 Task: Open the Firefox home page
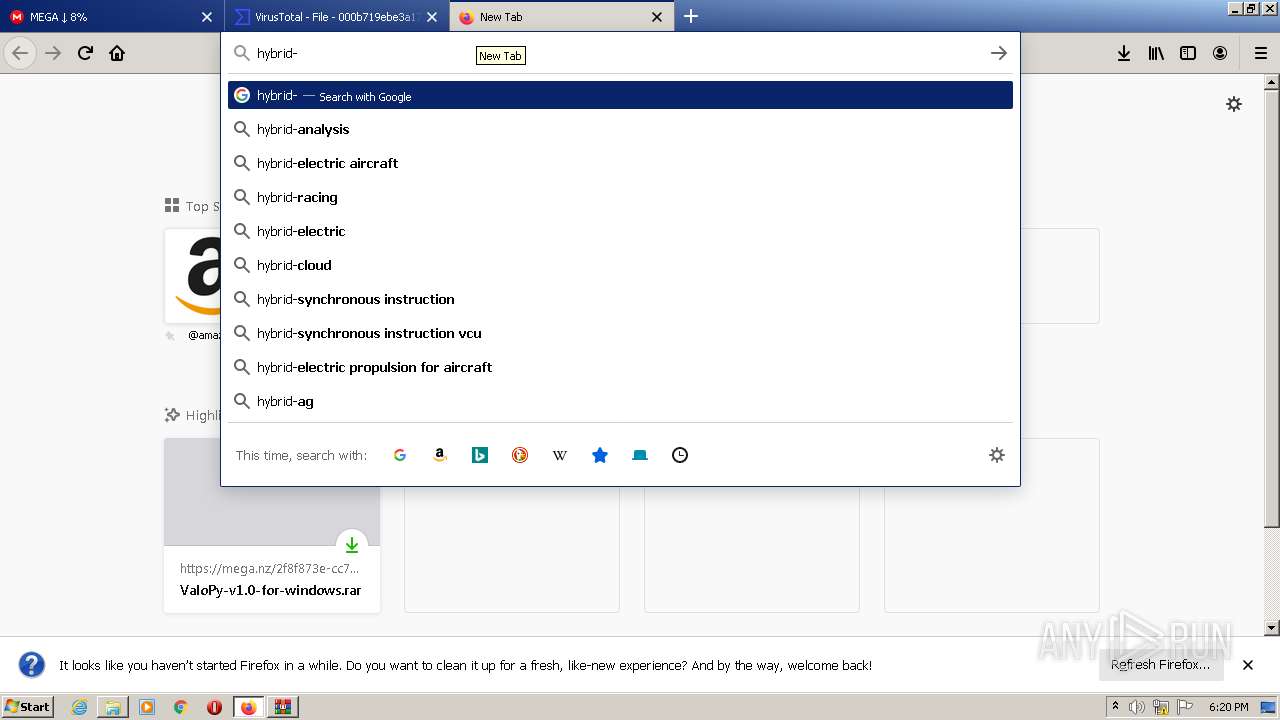tap(117, 53)
